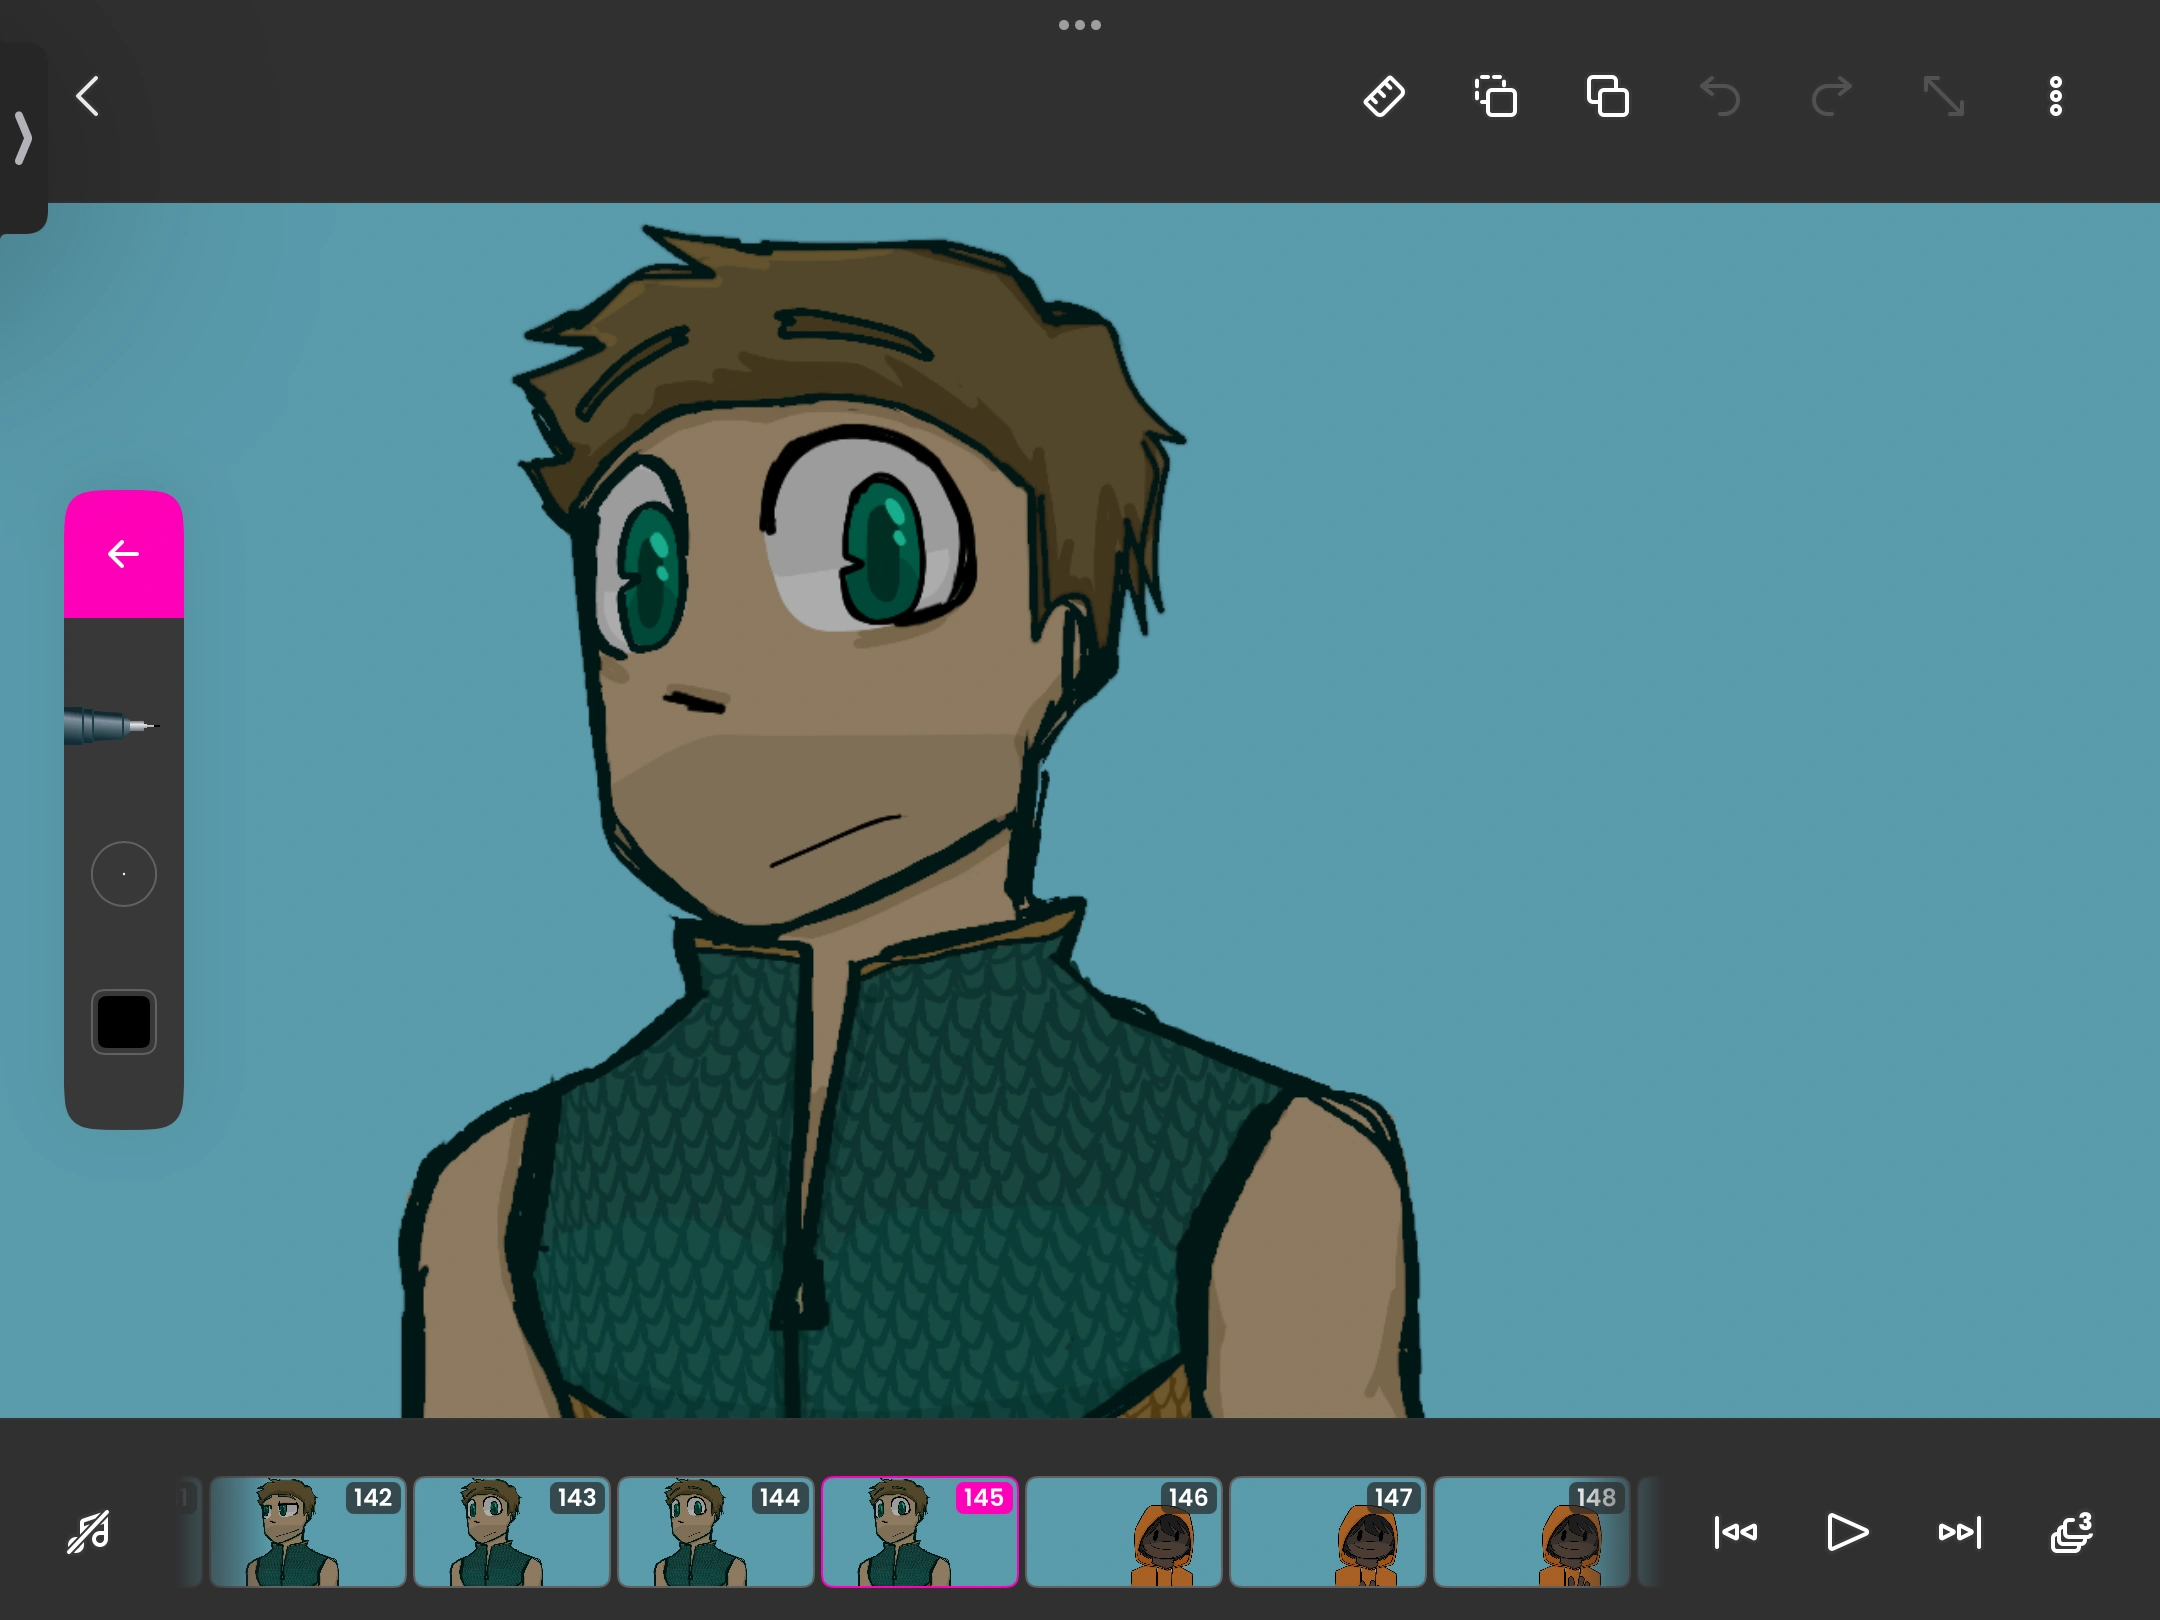Play the animation

coord(1846,1532)
